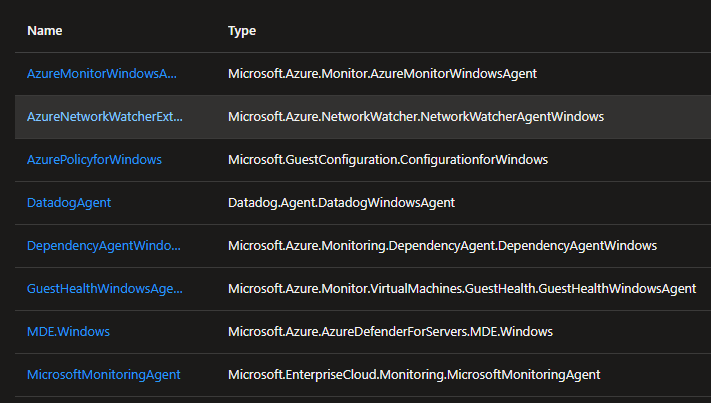Viewport: 711px width, 403px height.
Task: Open the AzureNetworkWatcherExt... extension link
Action: point(105,117)
